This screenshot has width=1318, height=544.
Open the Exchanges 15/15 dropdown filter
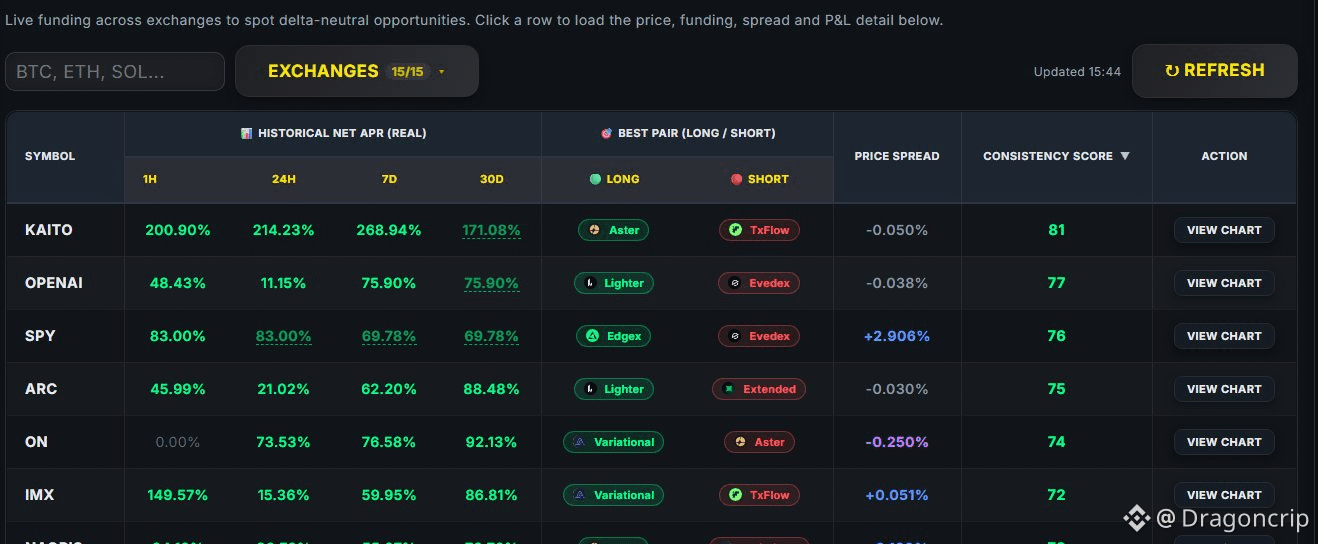pyautogui.click(x=357, y=71)
